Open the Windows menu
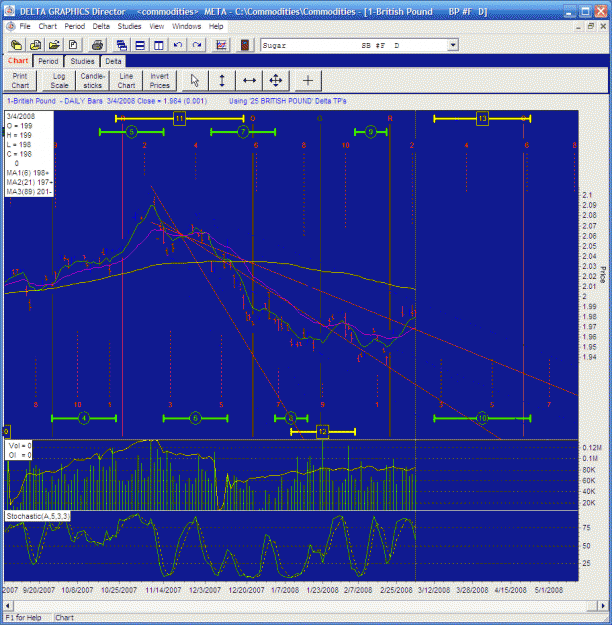This screenshot has height=625, width=612. click(187, 26)
